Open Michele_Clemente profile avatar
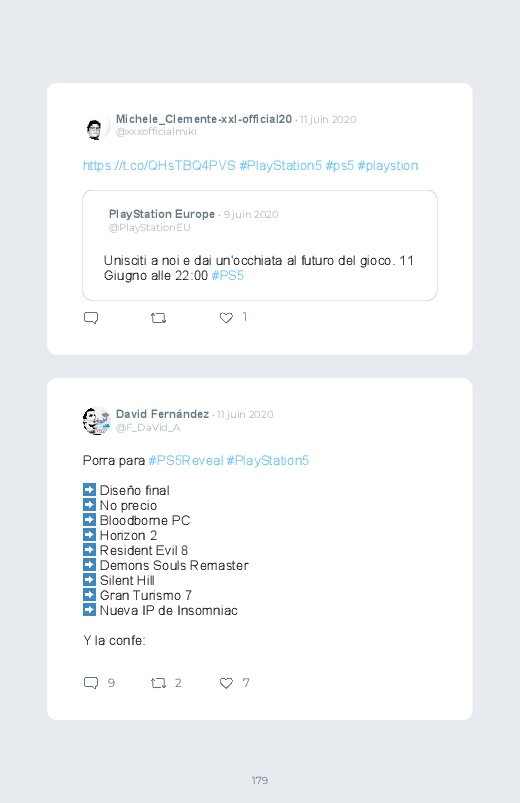 point(97,126)
